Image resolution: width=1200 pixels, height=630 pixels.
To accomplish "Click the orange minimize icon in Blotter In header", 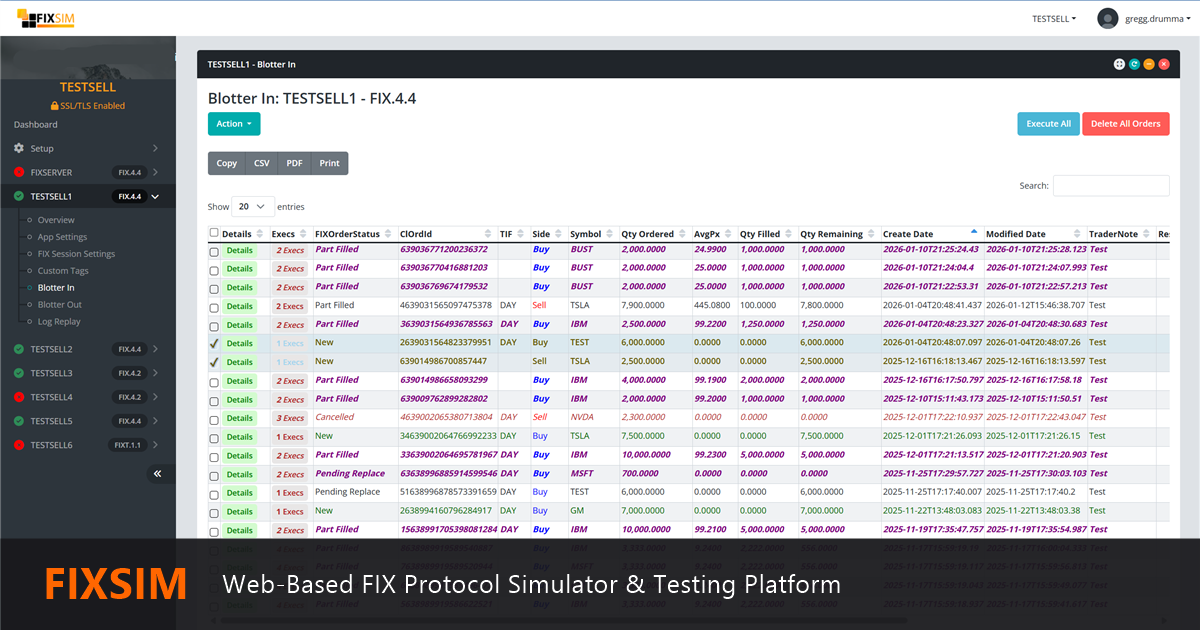I will (x=1149, y=64).
